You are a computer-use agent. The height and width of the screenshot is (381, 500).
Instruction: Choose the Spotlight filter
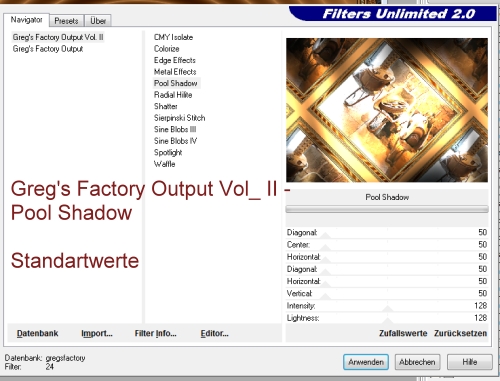coord(168,153)
